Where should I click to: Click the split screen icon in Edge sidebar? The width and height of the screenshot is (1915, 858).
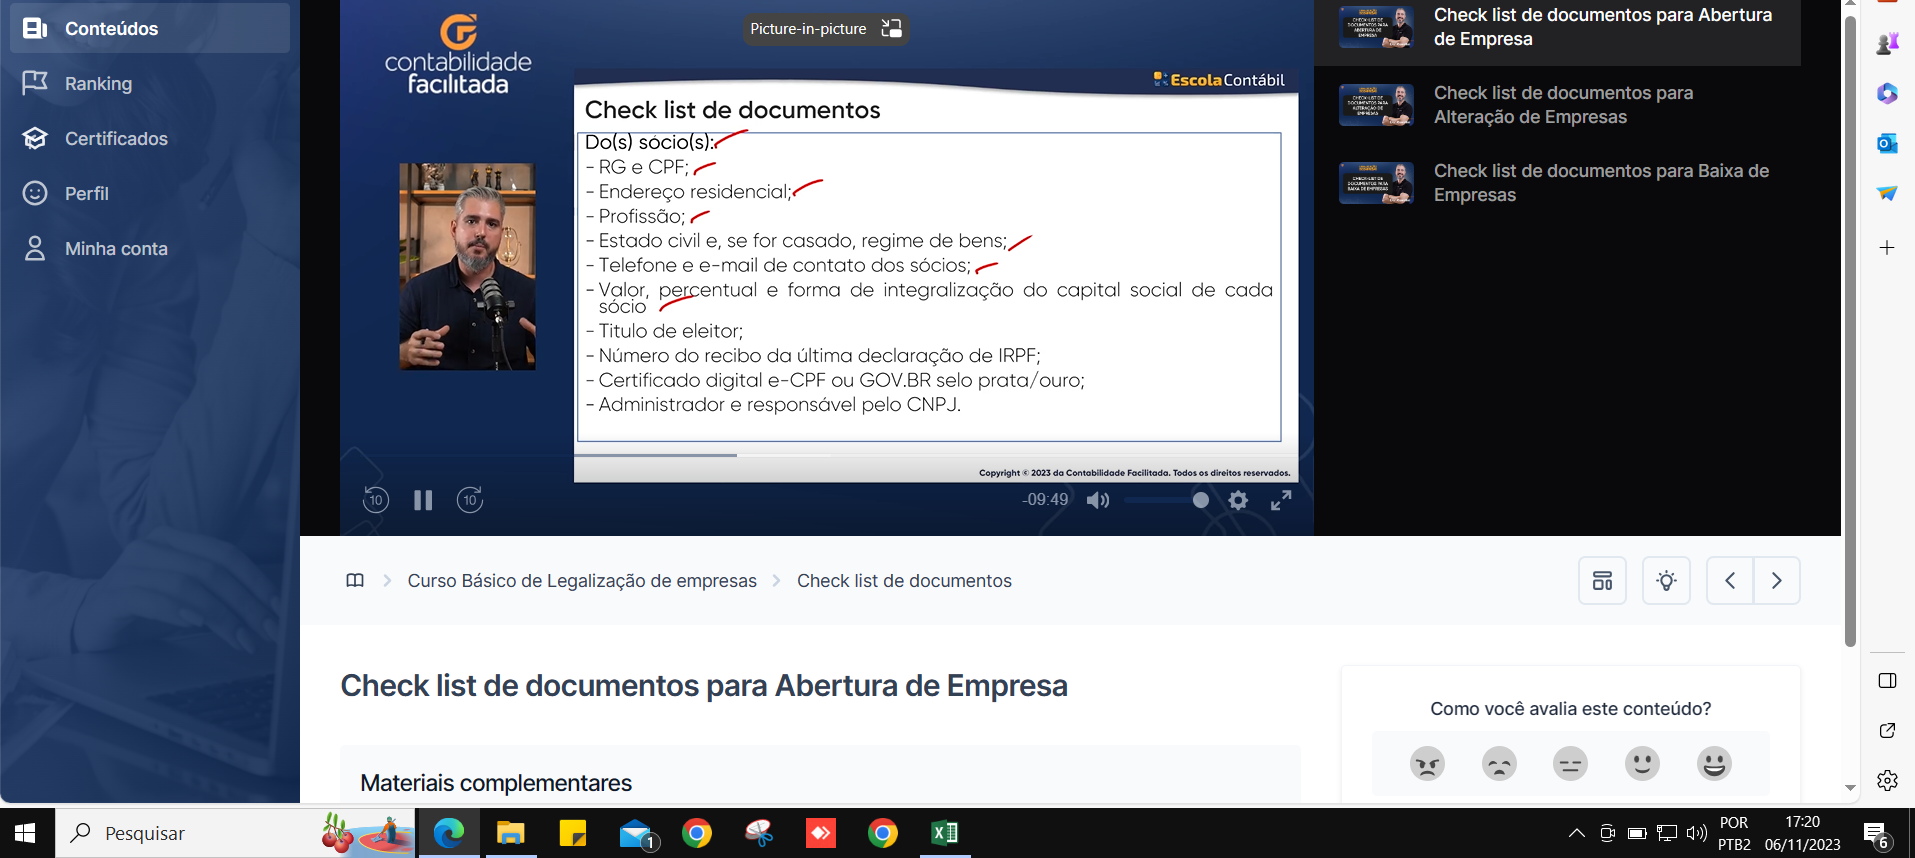click(x=1887, y=681)
